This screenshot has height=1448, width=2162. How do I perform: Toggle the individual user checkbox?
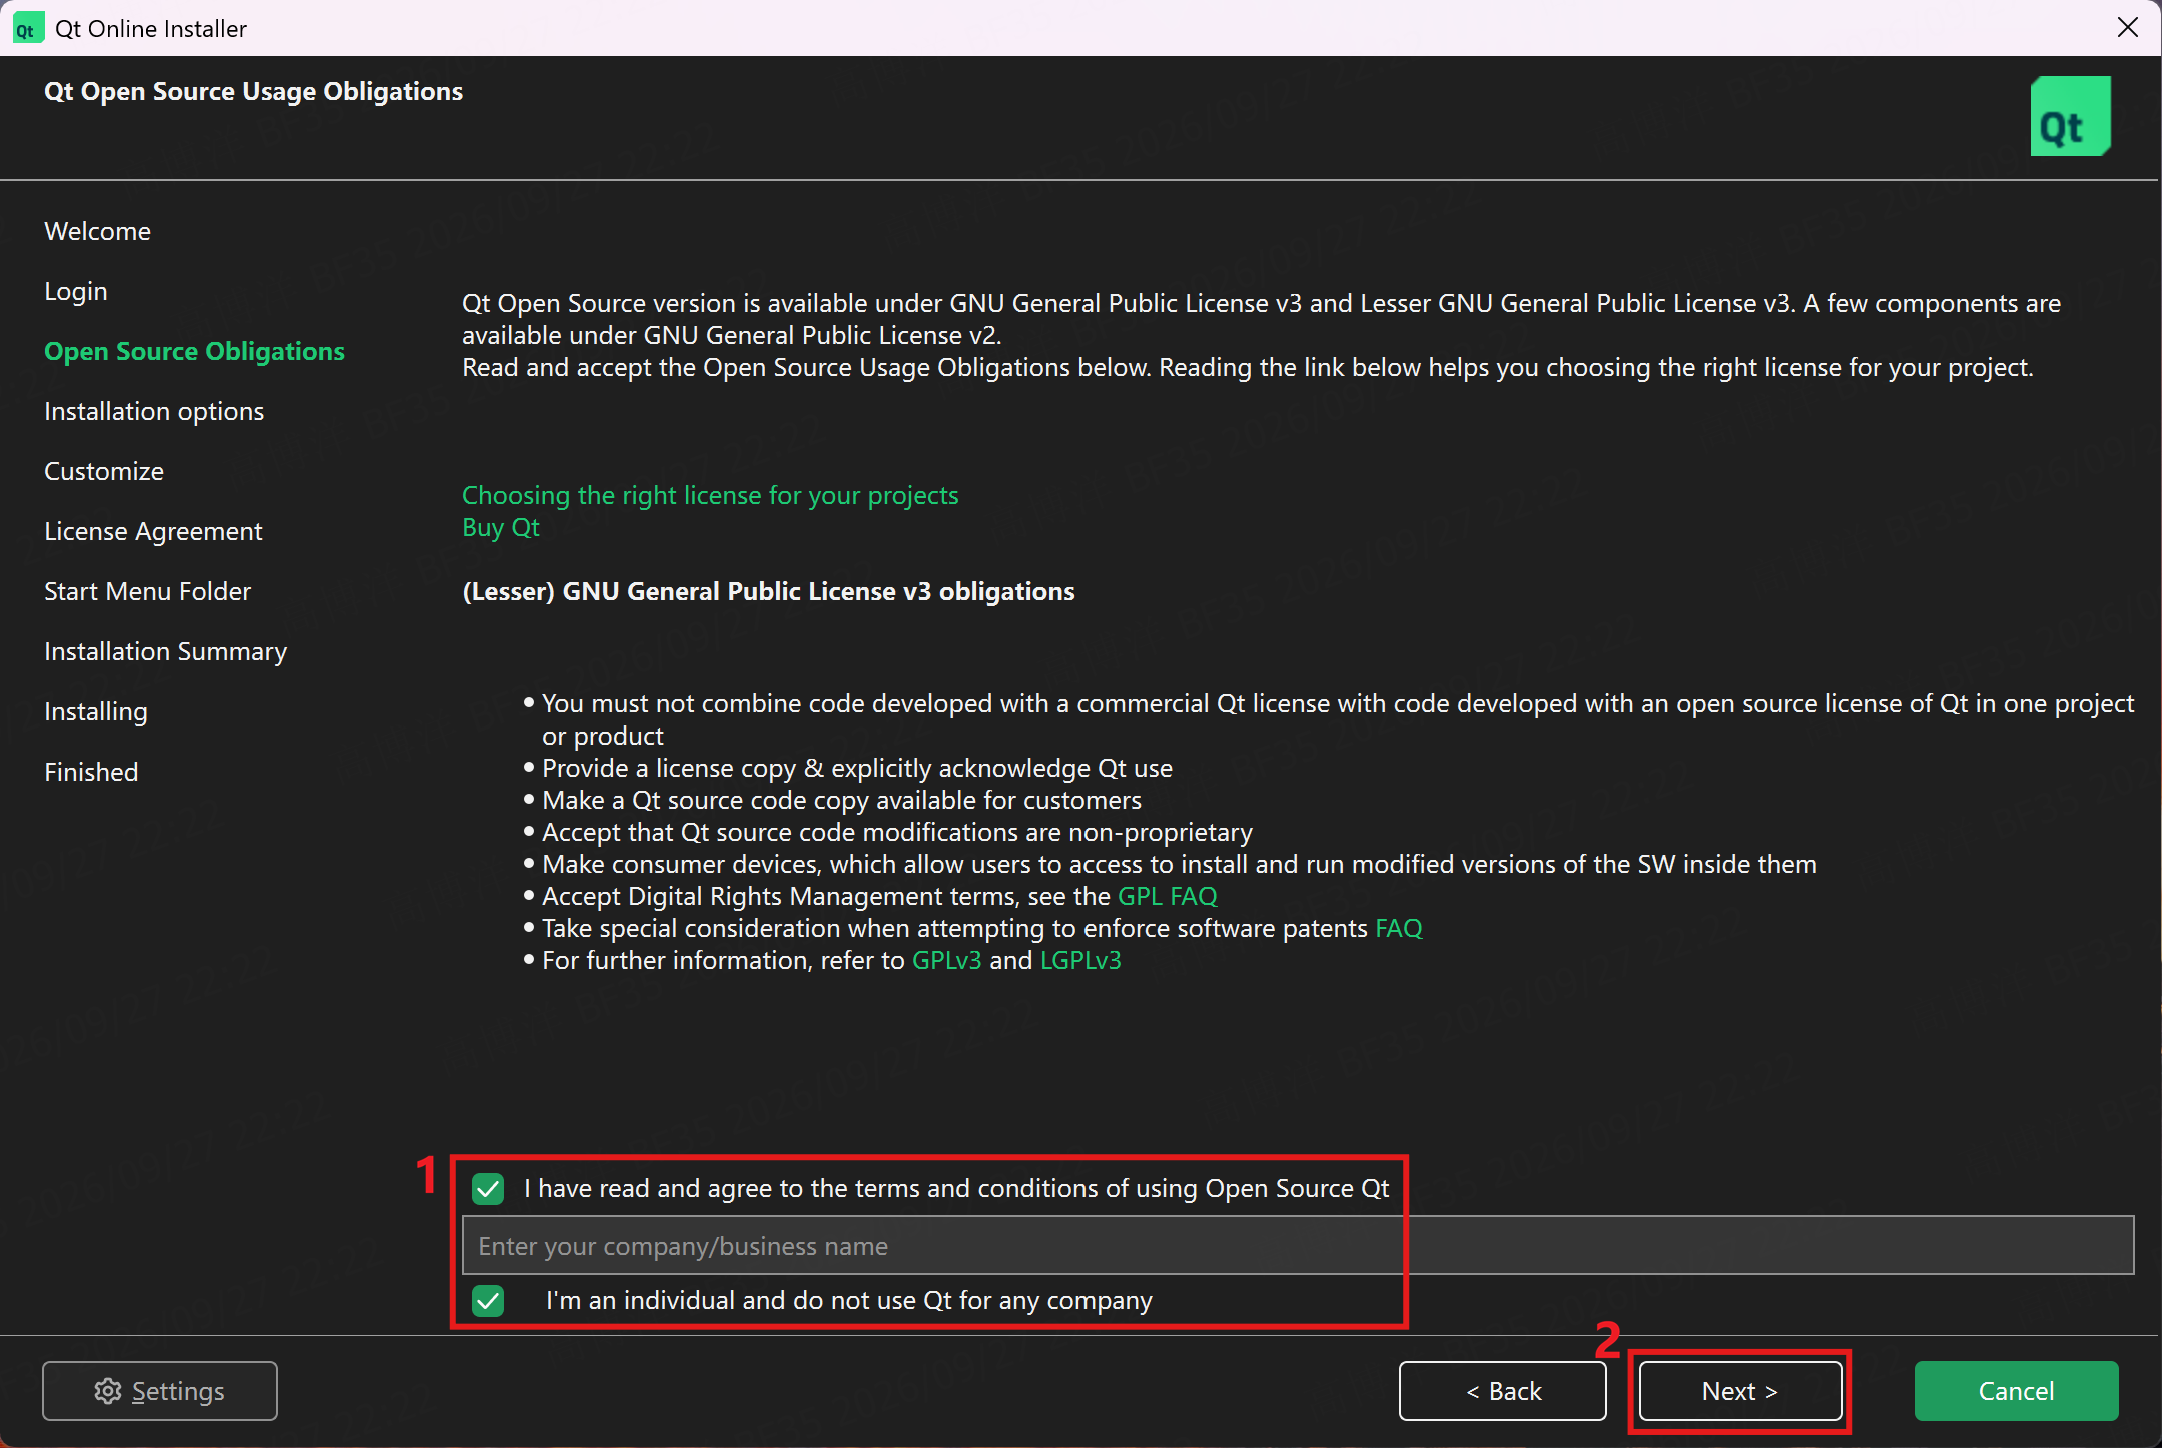(488, 1300)
